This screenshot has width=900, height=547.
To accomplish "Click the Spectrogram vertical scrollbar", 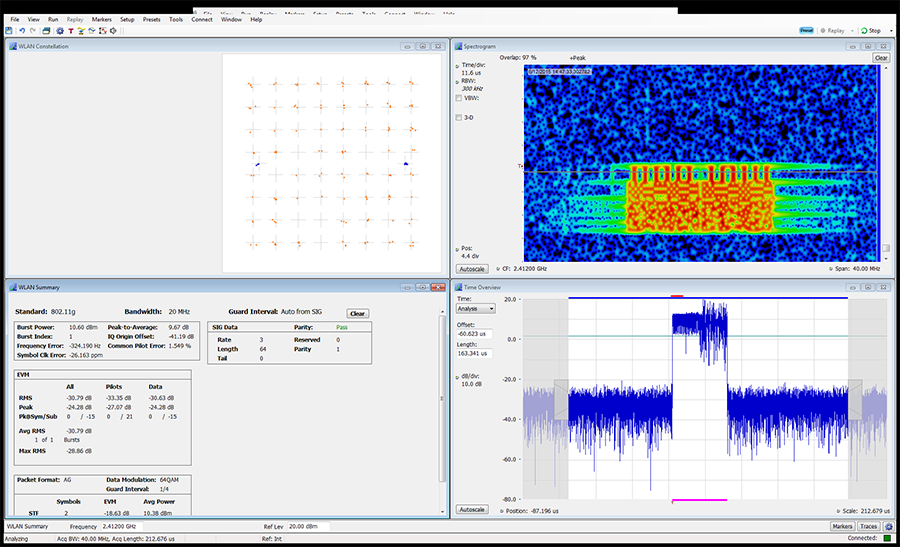I will (x=886, y=160).
